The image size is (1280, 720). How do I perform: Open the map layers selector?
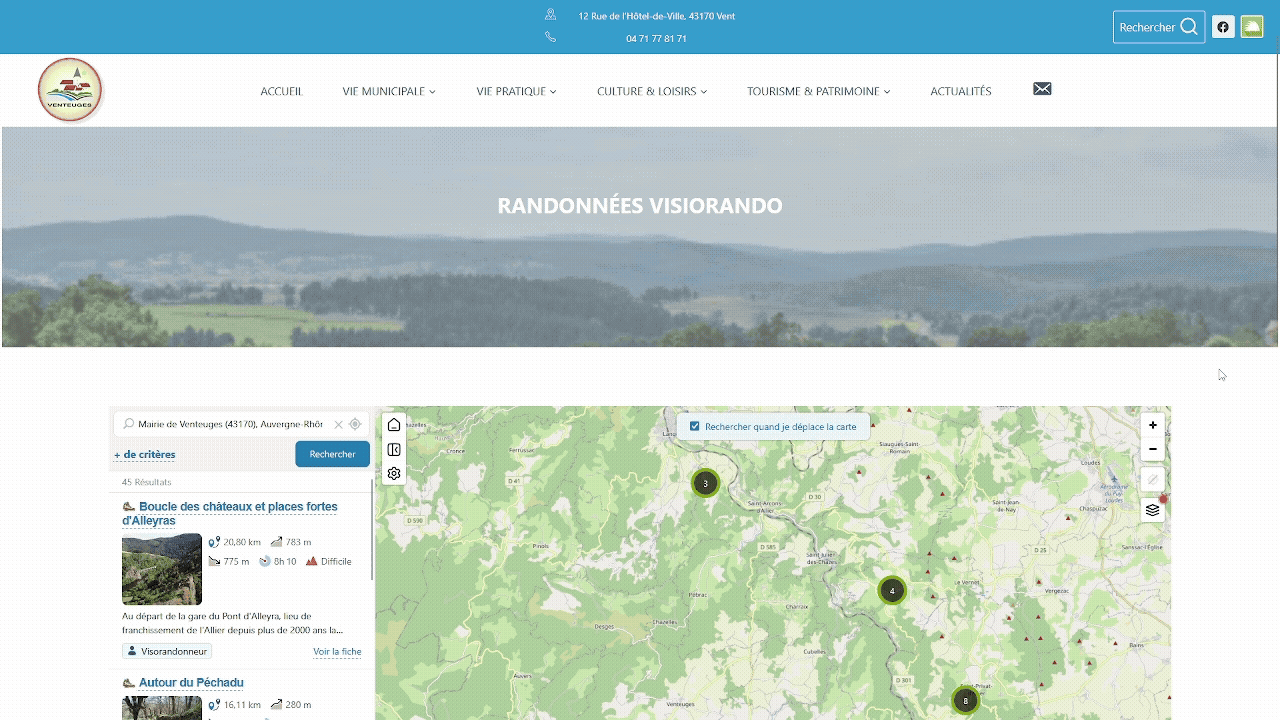point(1153,510)
